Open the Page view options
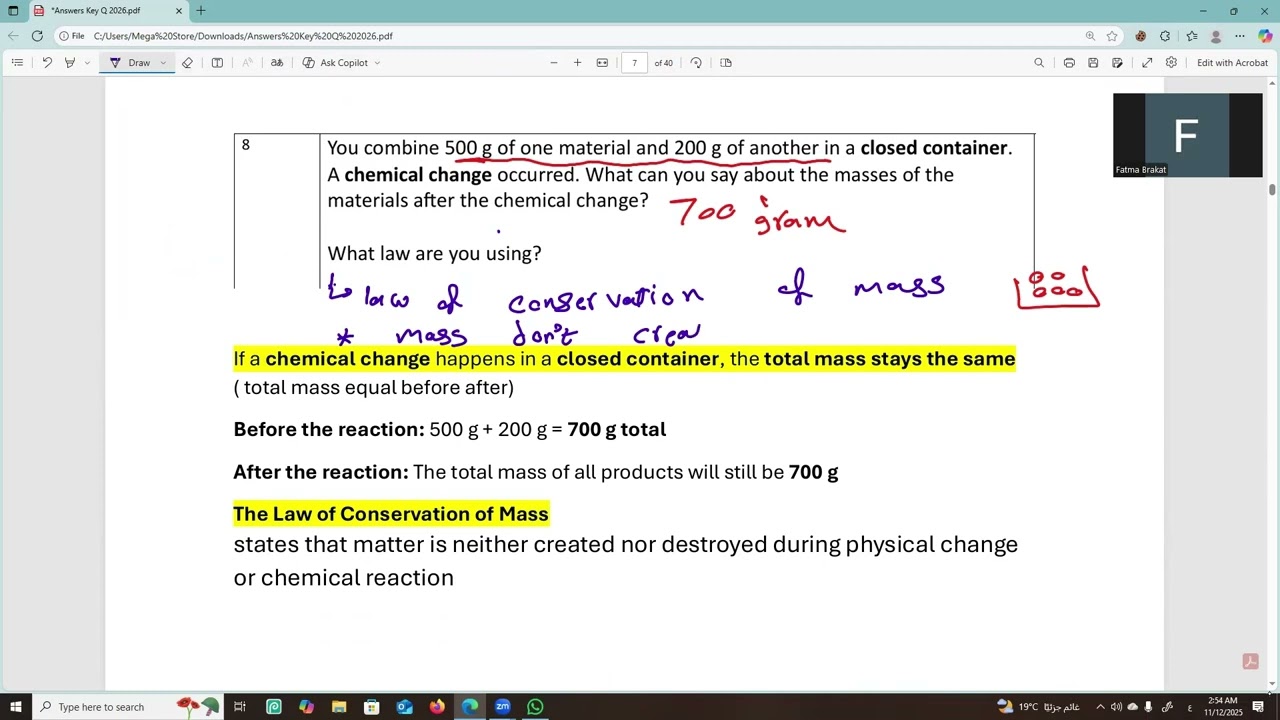The image size is (1280, 720). click(726, 63)
